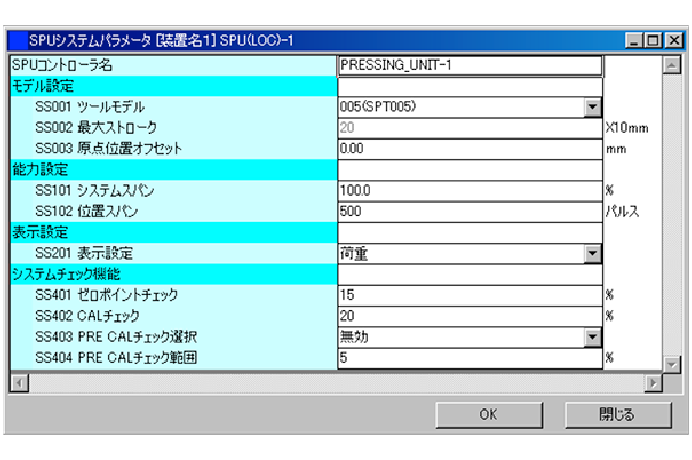Click the X10mm unit label
692x460 pixels.
click(x=627, y=128)
